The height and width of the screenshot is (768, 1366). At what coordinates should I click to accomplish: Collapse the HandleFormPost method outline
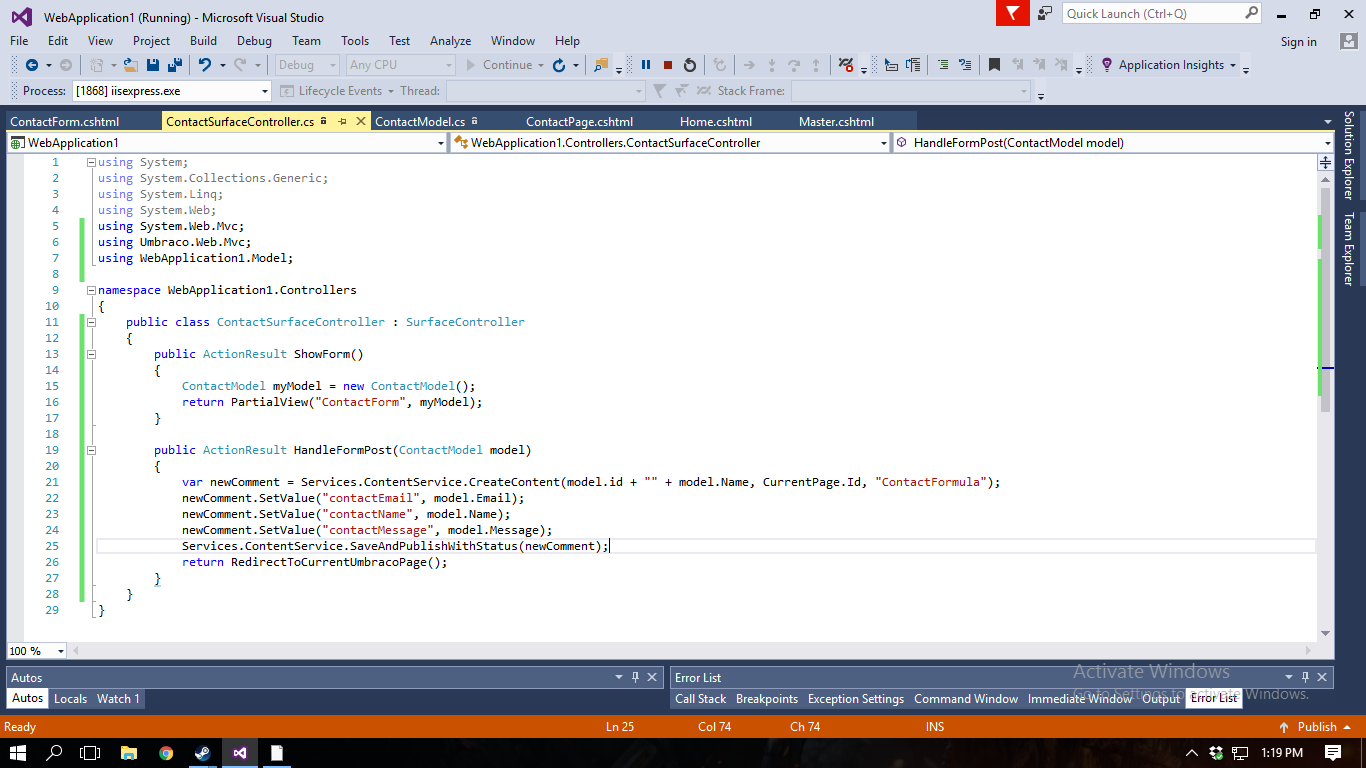pos(91,450)
